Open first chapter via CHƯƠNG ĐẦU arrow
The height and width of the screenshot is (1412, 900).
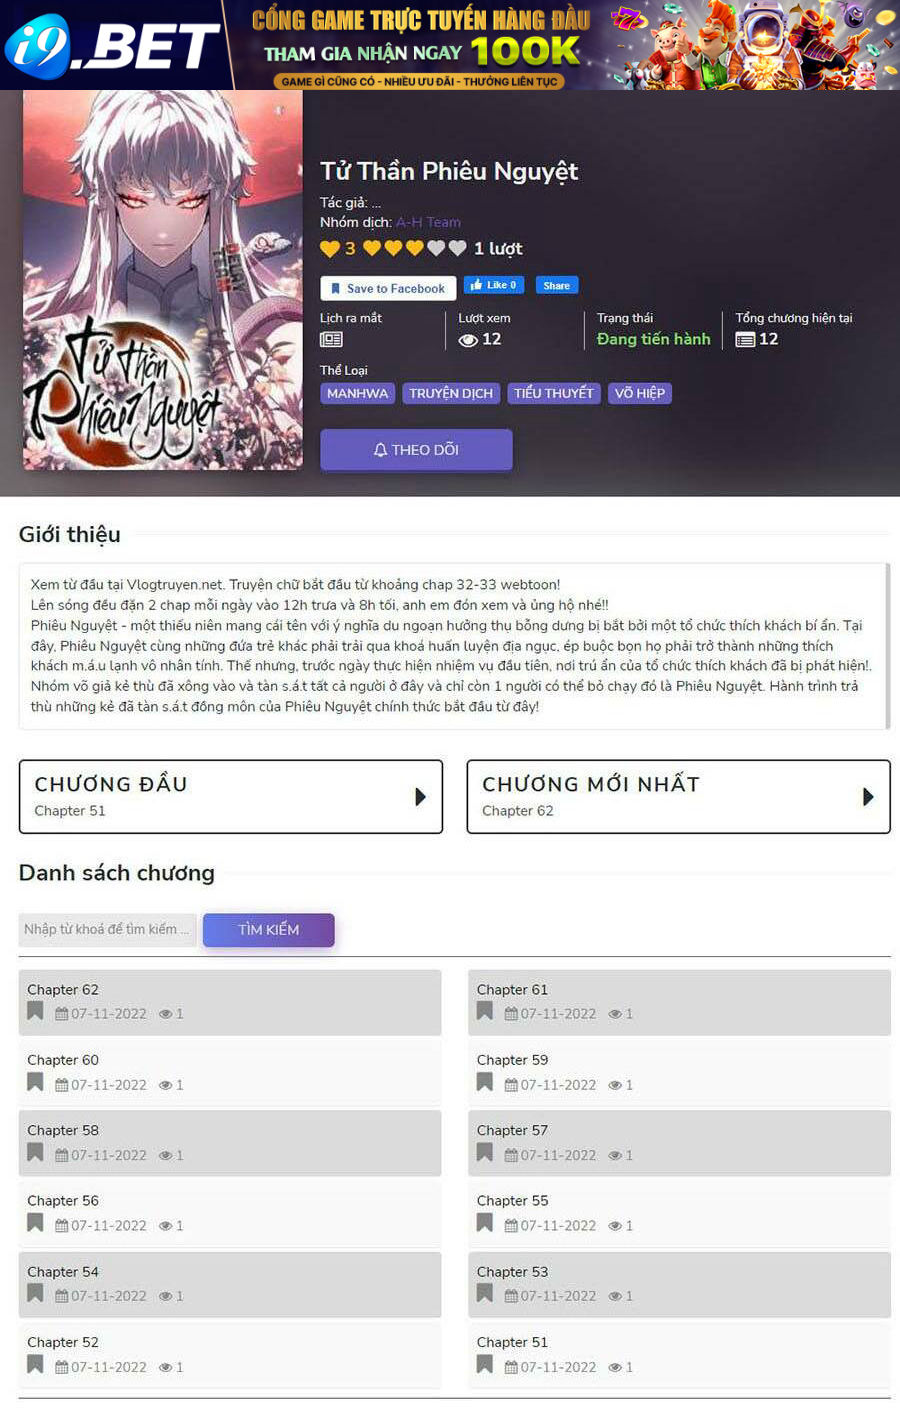coord(420,797)
